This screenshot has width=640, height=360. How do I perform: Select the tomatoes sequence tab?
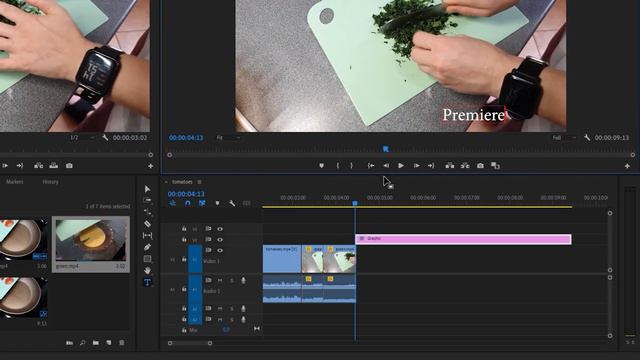pyautogui.click(x=182, y=182)
